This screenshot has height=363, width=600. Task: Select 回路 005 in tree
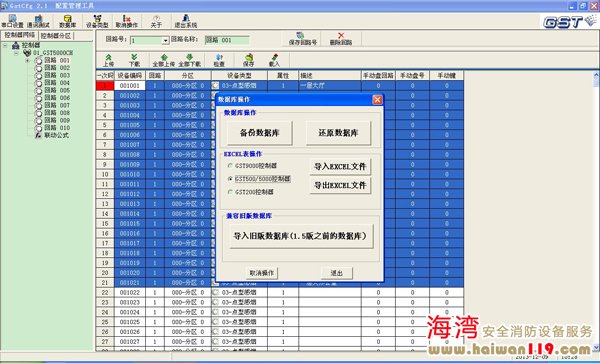click(x=57, y=90)
